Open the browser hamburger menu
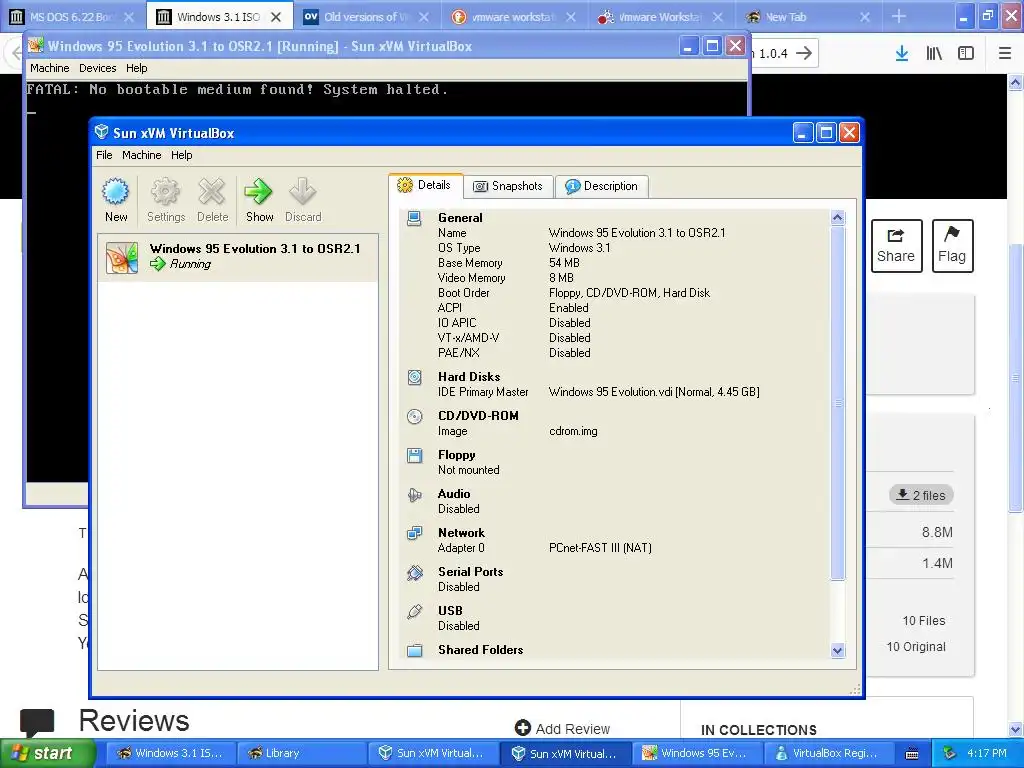 [x=1005, y=54]
